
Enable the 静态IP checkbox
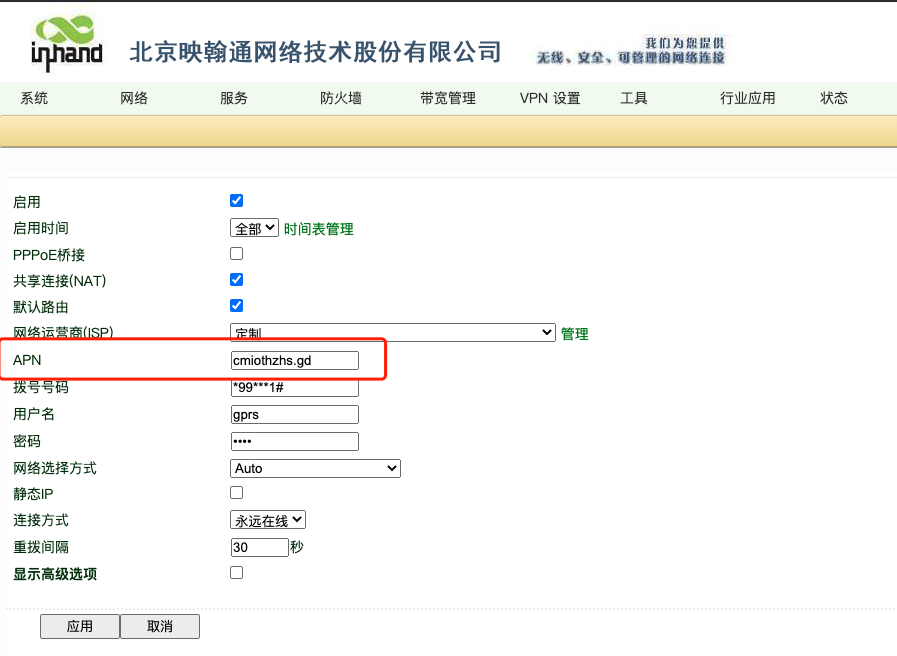[x=237, y=492]
